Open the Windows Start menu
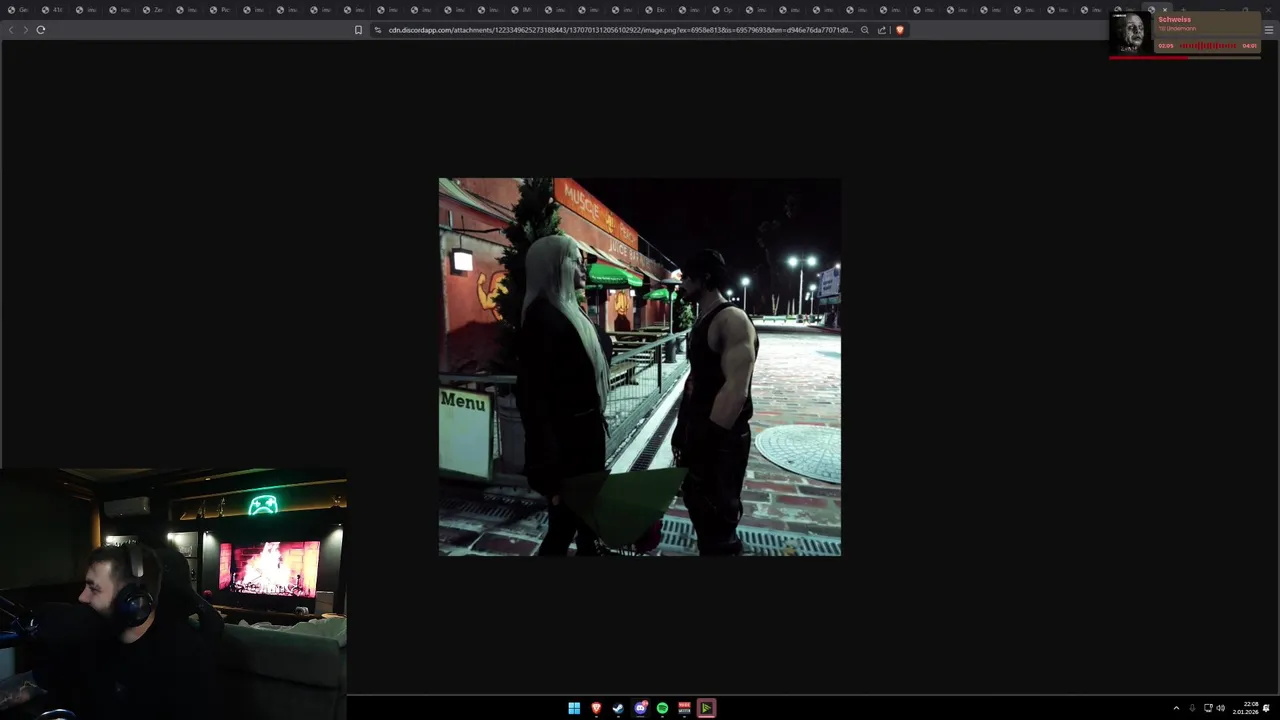Image resolution: width=1280 pixels, height=720 pixels. [x=574, y=708]
